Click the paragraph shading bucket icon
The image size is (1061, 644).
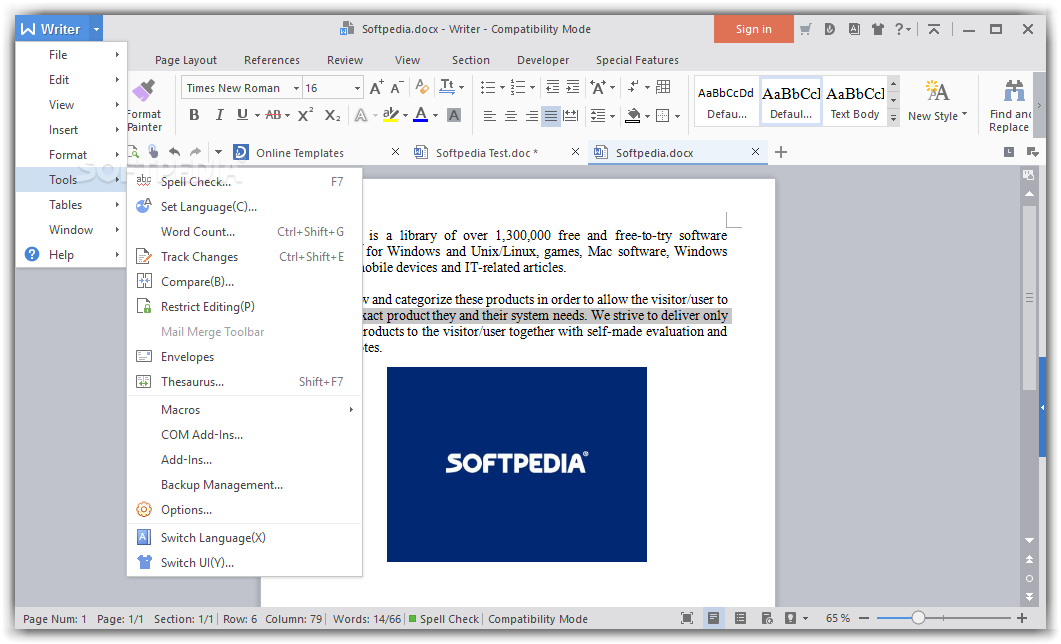(x=633, y=116)
